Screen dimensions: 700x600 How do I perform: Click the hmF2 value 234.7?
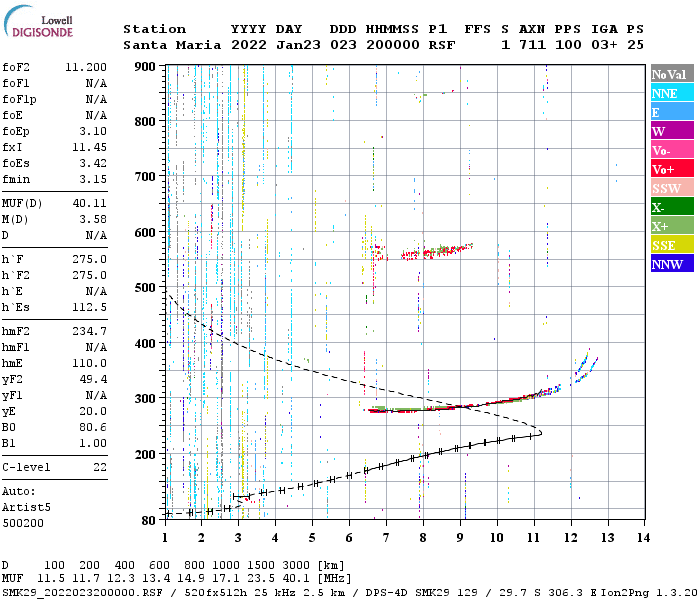click(89, 332)
